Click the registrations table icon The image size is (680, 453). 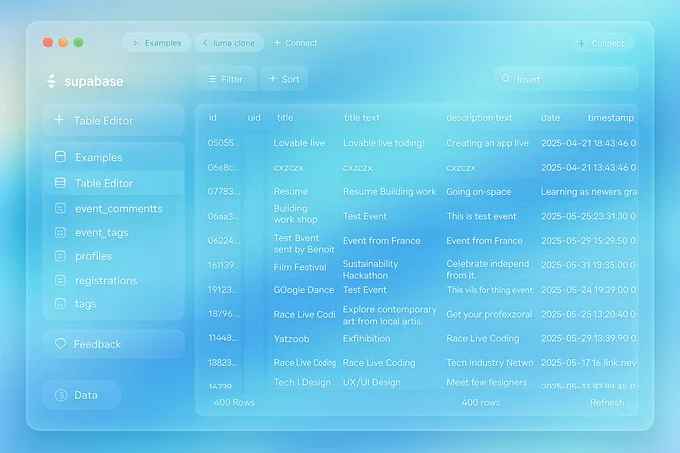(x=60, y=280)
